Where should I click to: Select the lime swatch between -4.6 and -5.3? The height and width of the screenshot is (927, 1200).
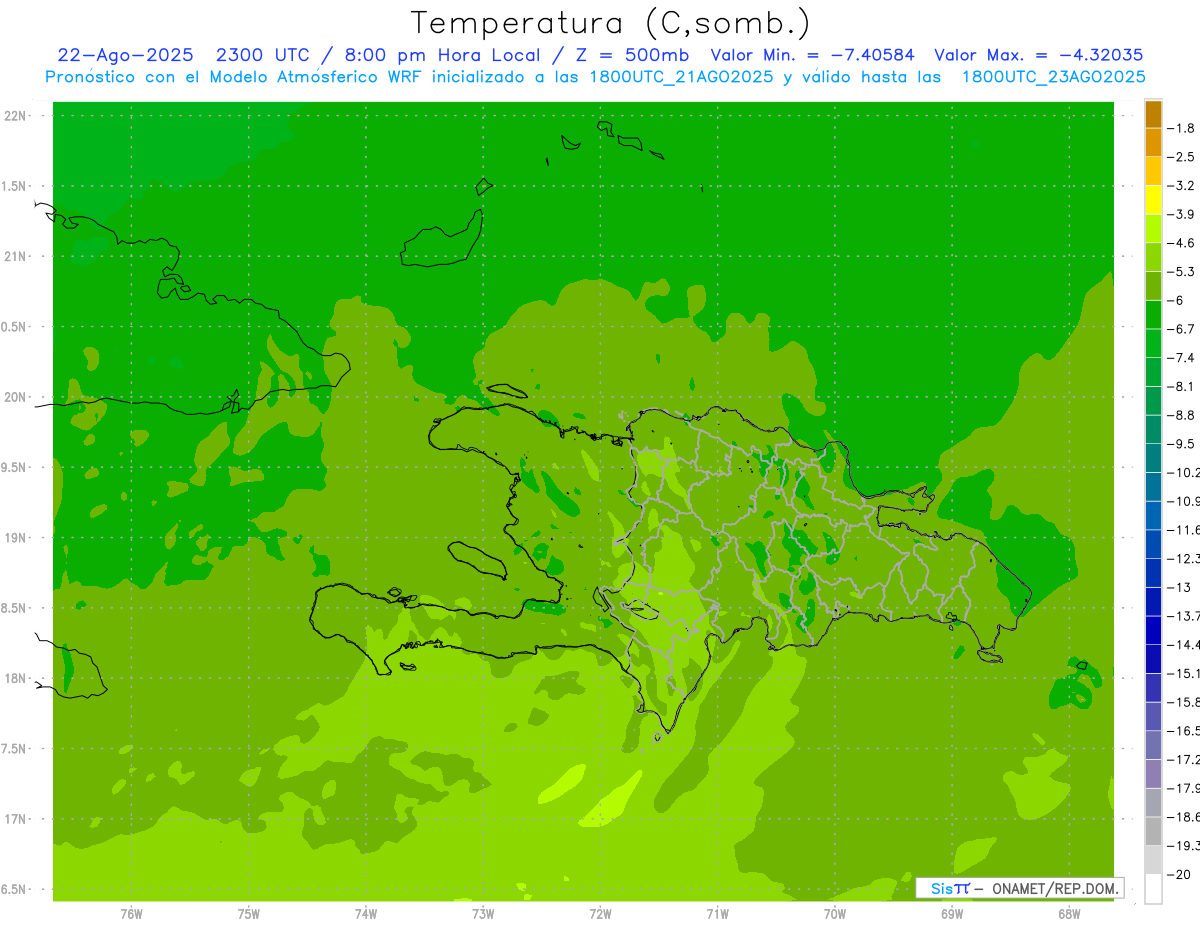tap(1153, 257)
